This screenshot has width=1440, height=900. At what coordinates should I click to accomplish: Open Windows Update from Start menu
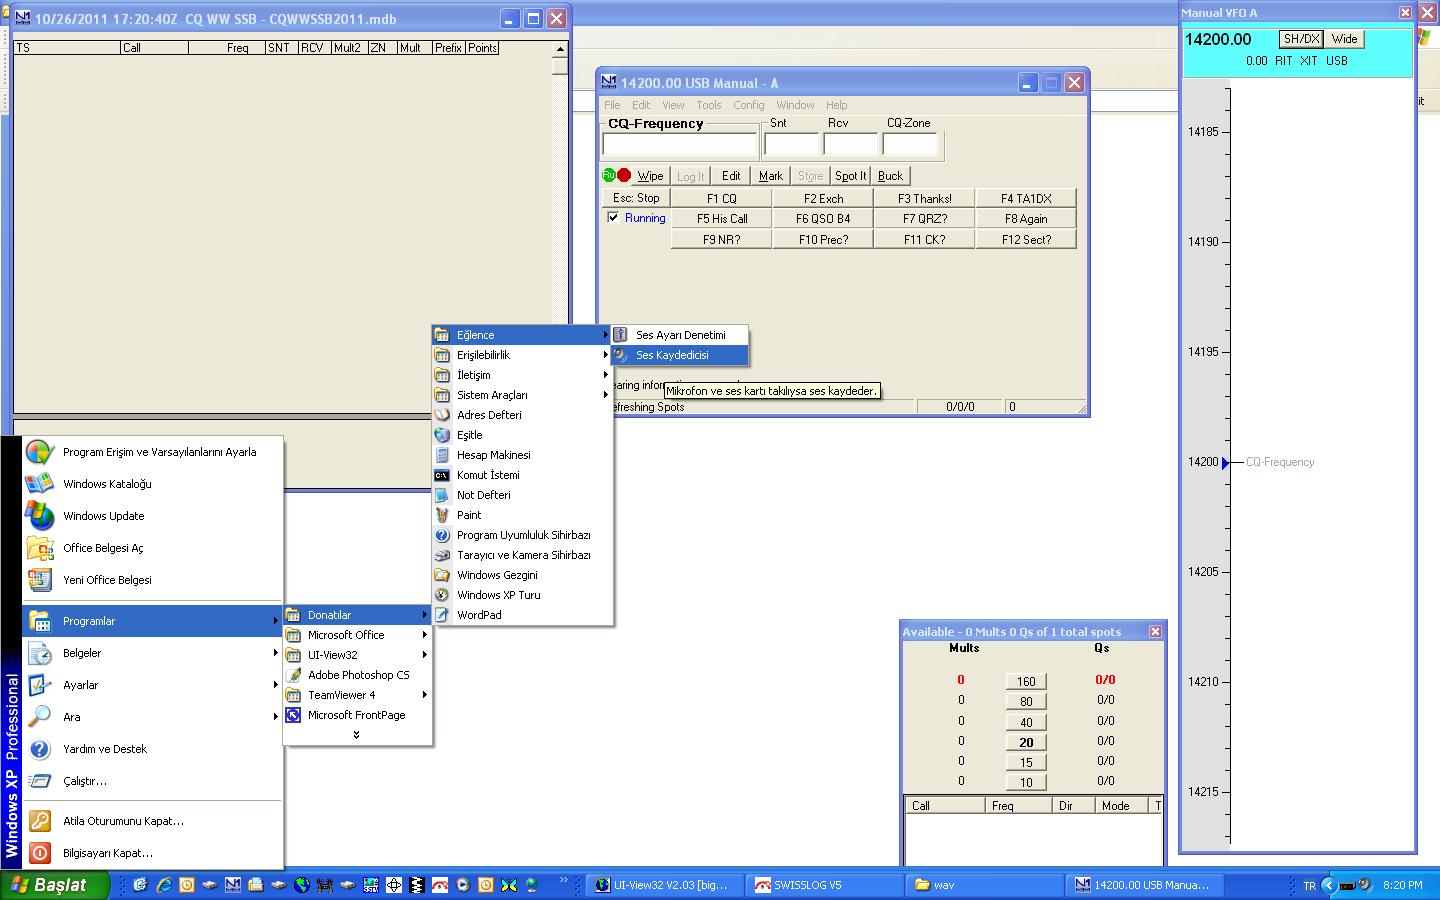[103, 516]
